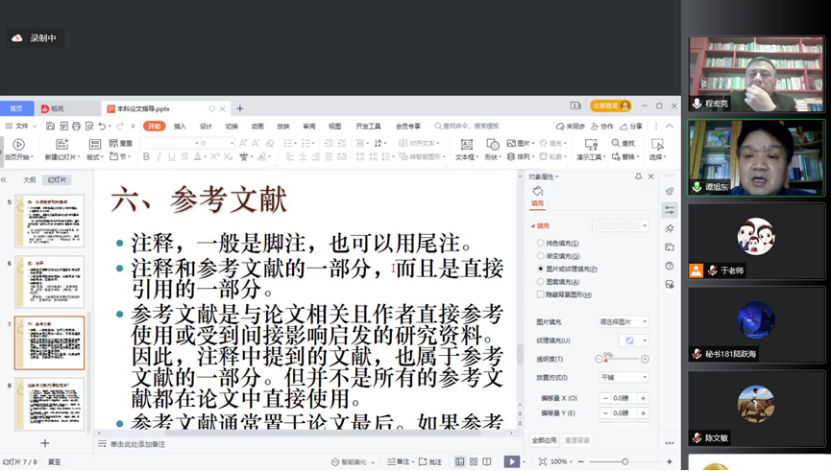
Task: Click the add slide plus icon below thumbnails
Action: [45, 442]
